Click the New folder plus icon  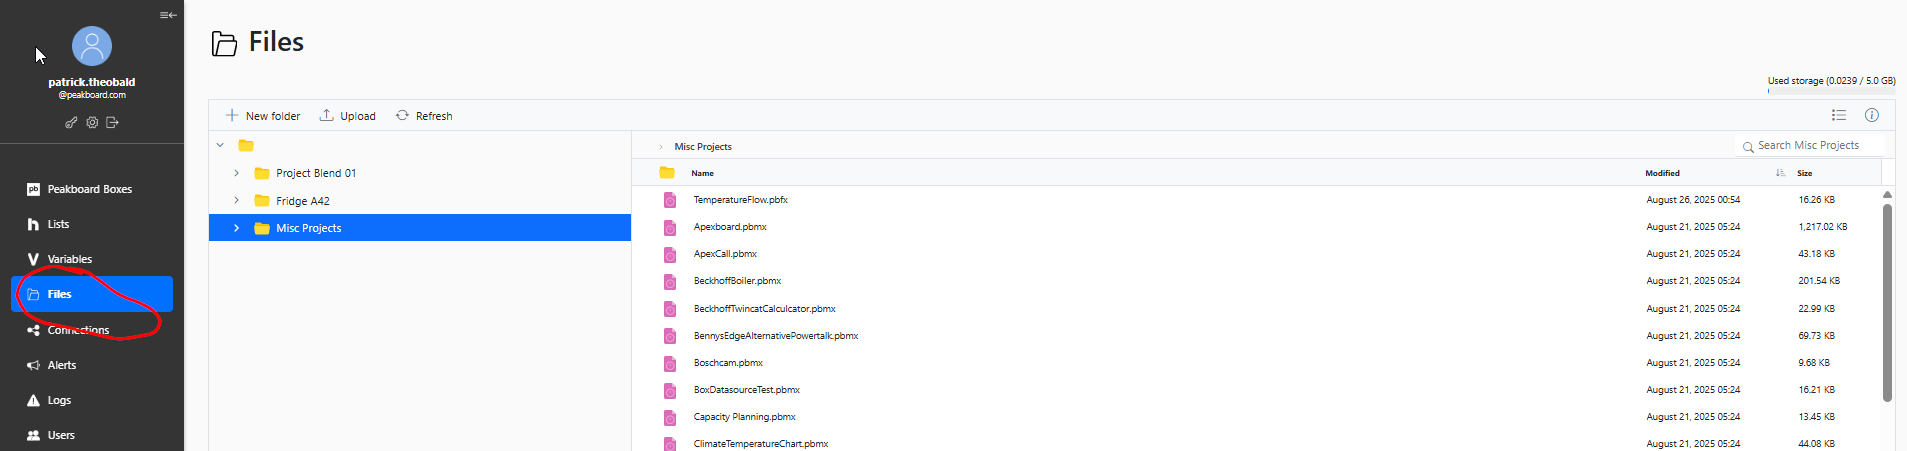point(232,115)
